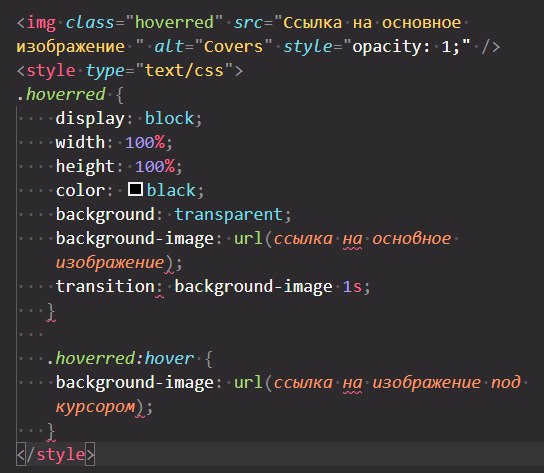Click the '.hoverred' selector on its own line
Viewport: 544px width, 473px height.
[x=61, y=94]
